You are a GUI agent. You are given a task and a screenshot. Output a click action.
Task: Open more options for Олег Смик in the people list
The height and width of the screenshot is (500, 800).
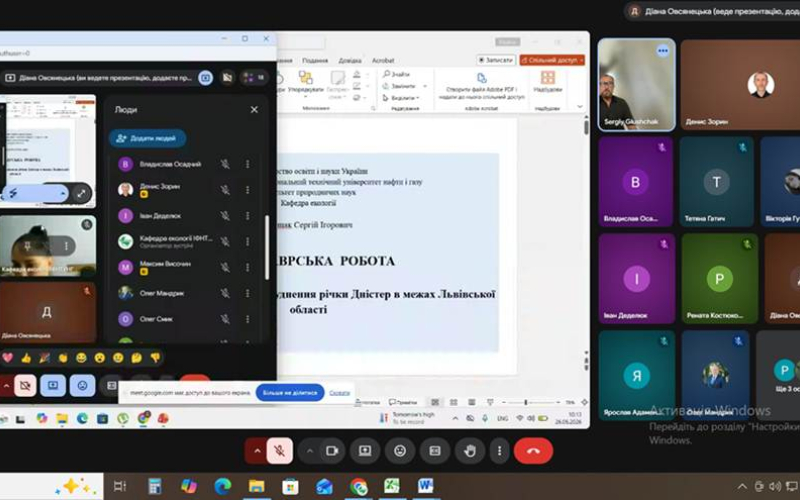pyautogui.click(x=248, y=319)
